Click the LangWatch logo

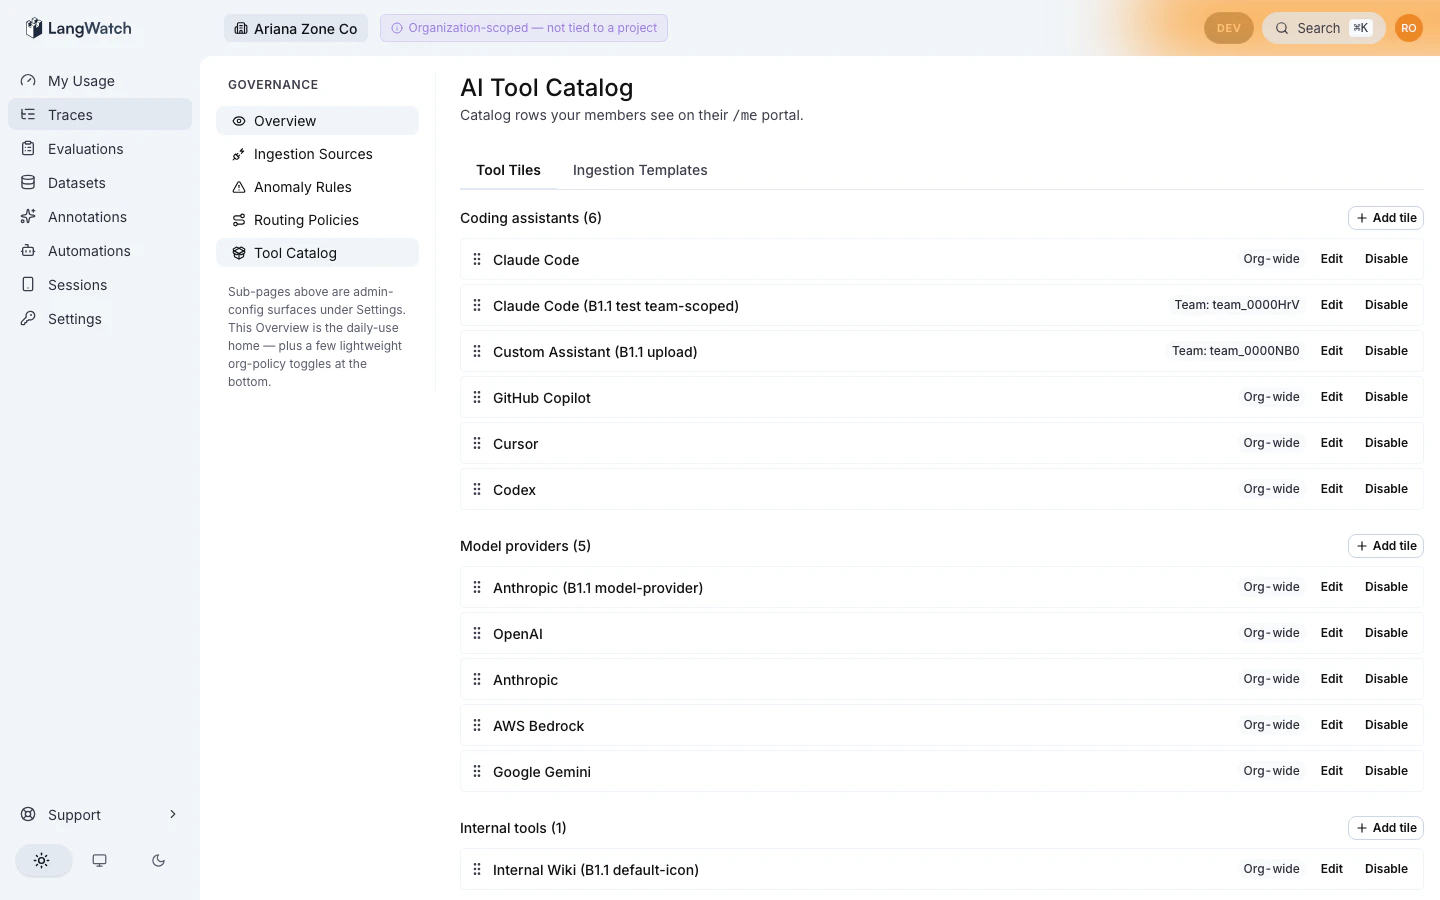pos(78,28)
